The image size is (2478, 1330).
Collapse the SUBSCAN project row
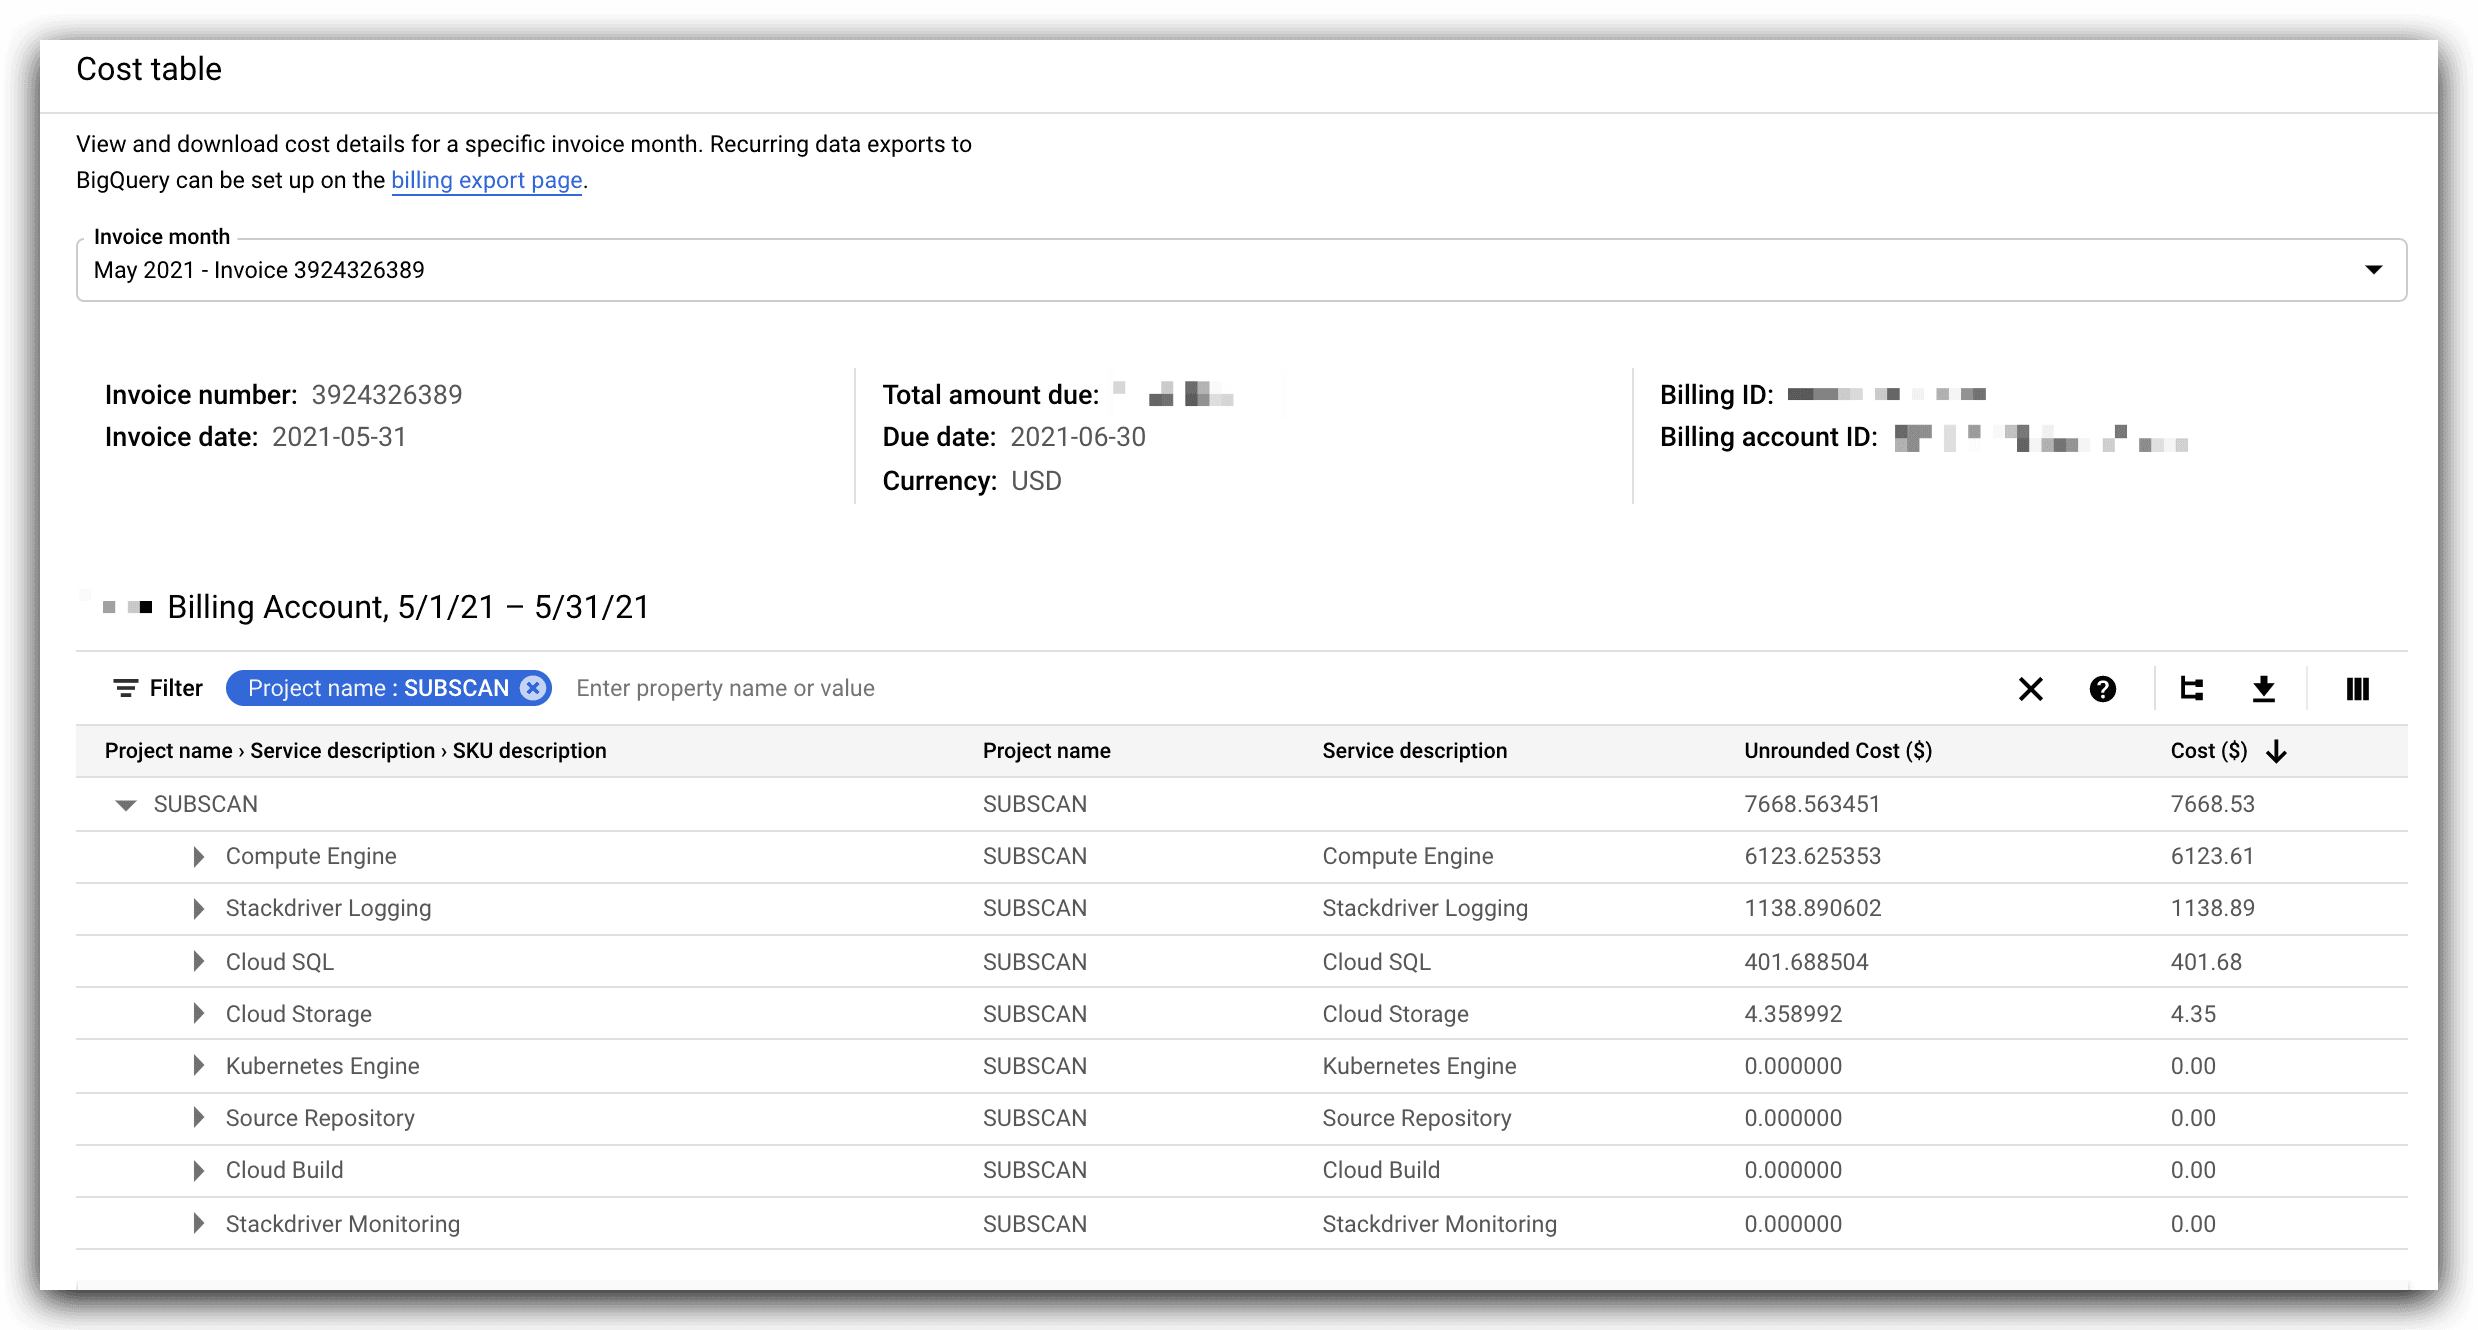point(126,805)
